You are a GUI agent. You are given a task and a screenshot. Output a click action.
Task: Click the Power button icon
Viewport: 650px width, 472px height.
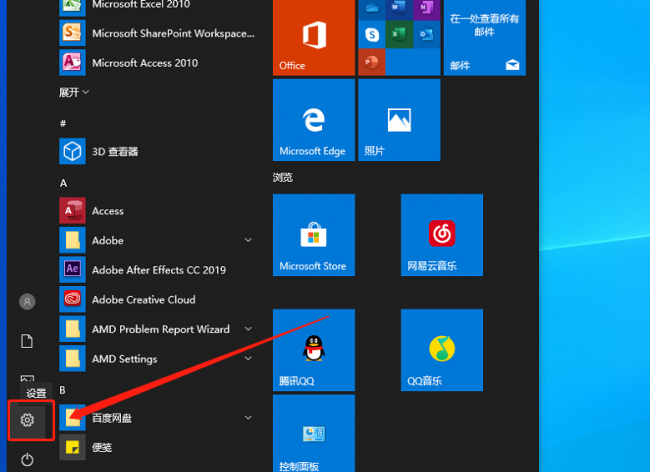(27, 460)
